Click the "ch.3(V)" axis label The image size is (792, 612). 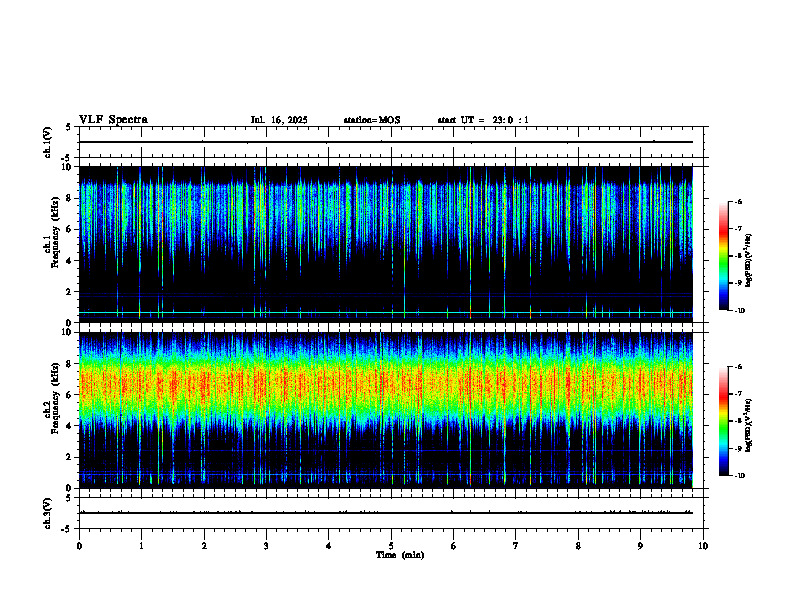point(47,513)
